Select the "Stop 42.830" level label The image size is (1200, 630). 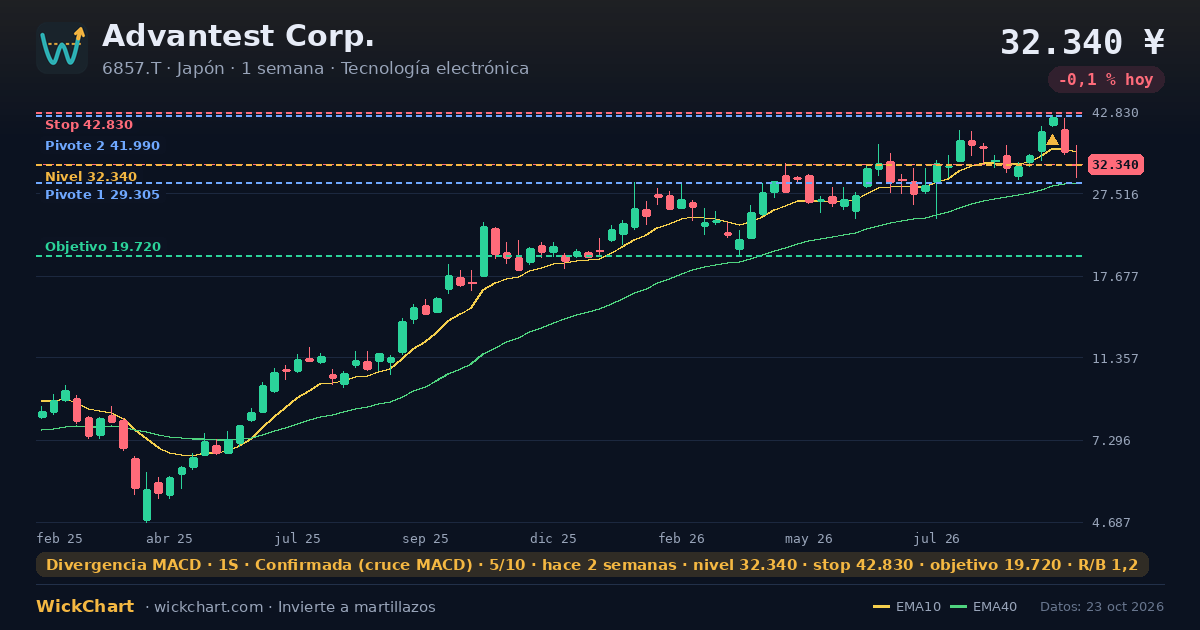[x=89, y=125]
